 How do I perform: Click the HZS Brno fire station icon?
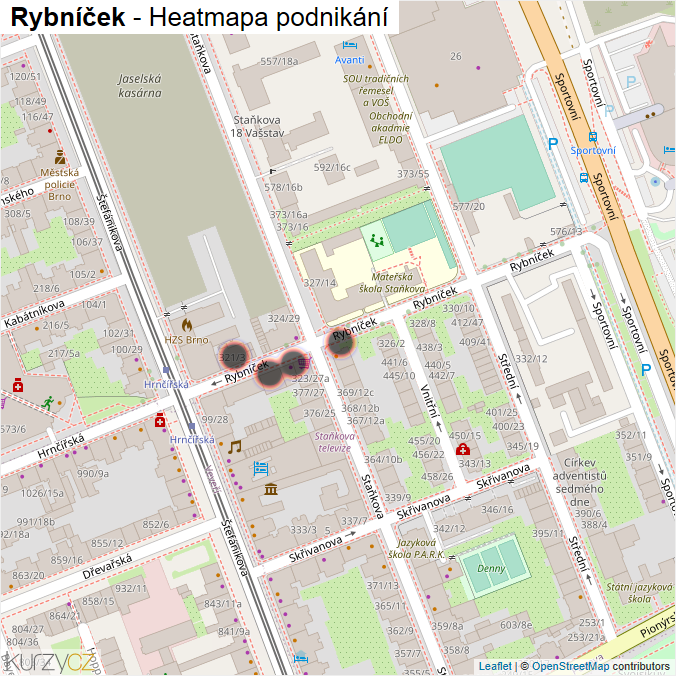[187, 324]
